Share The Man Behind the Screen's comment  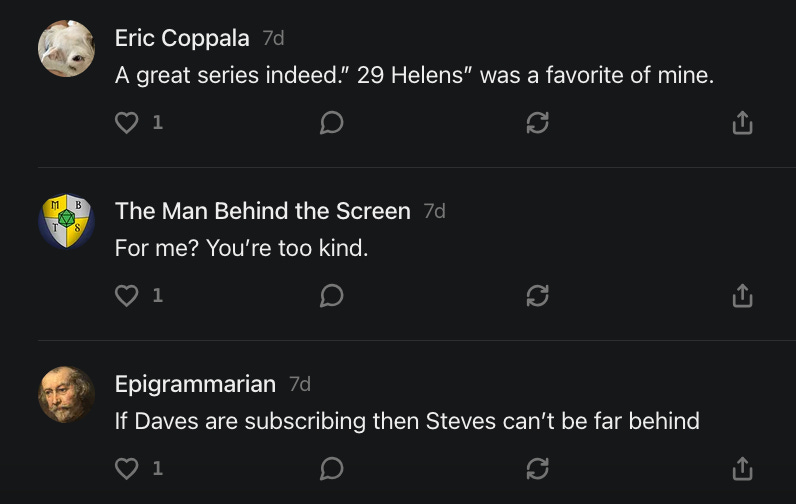click(742, 296)
